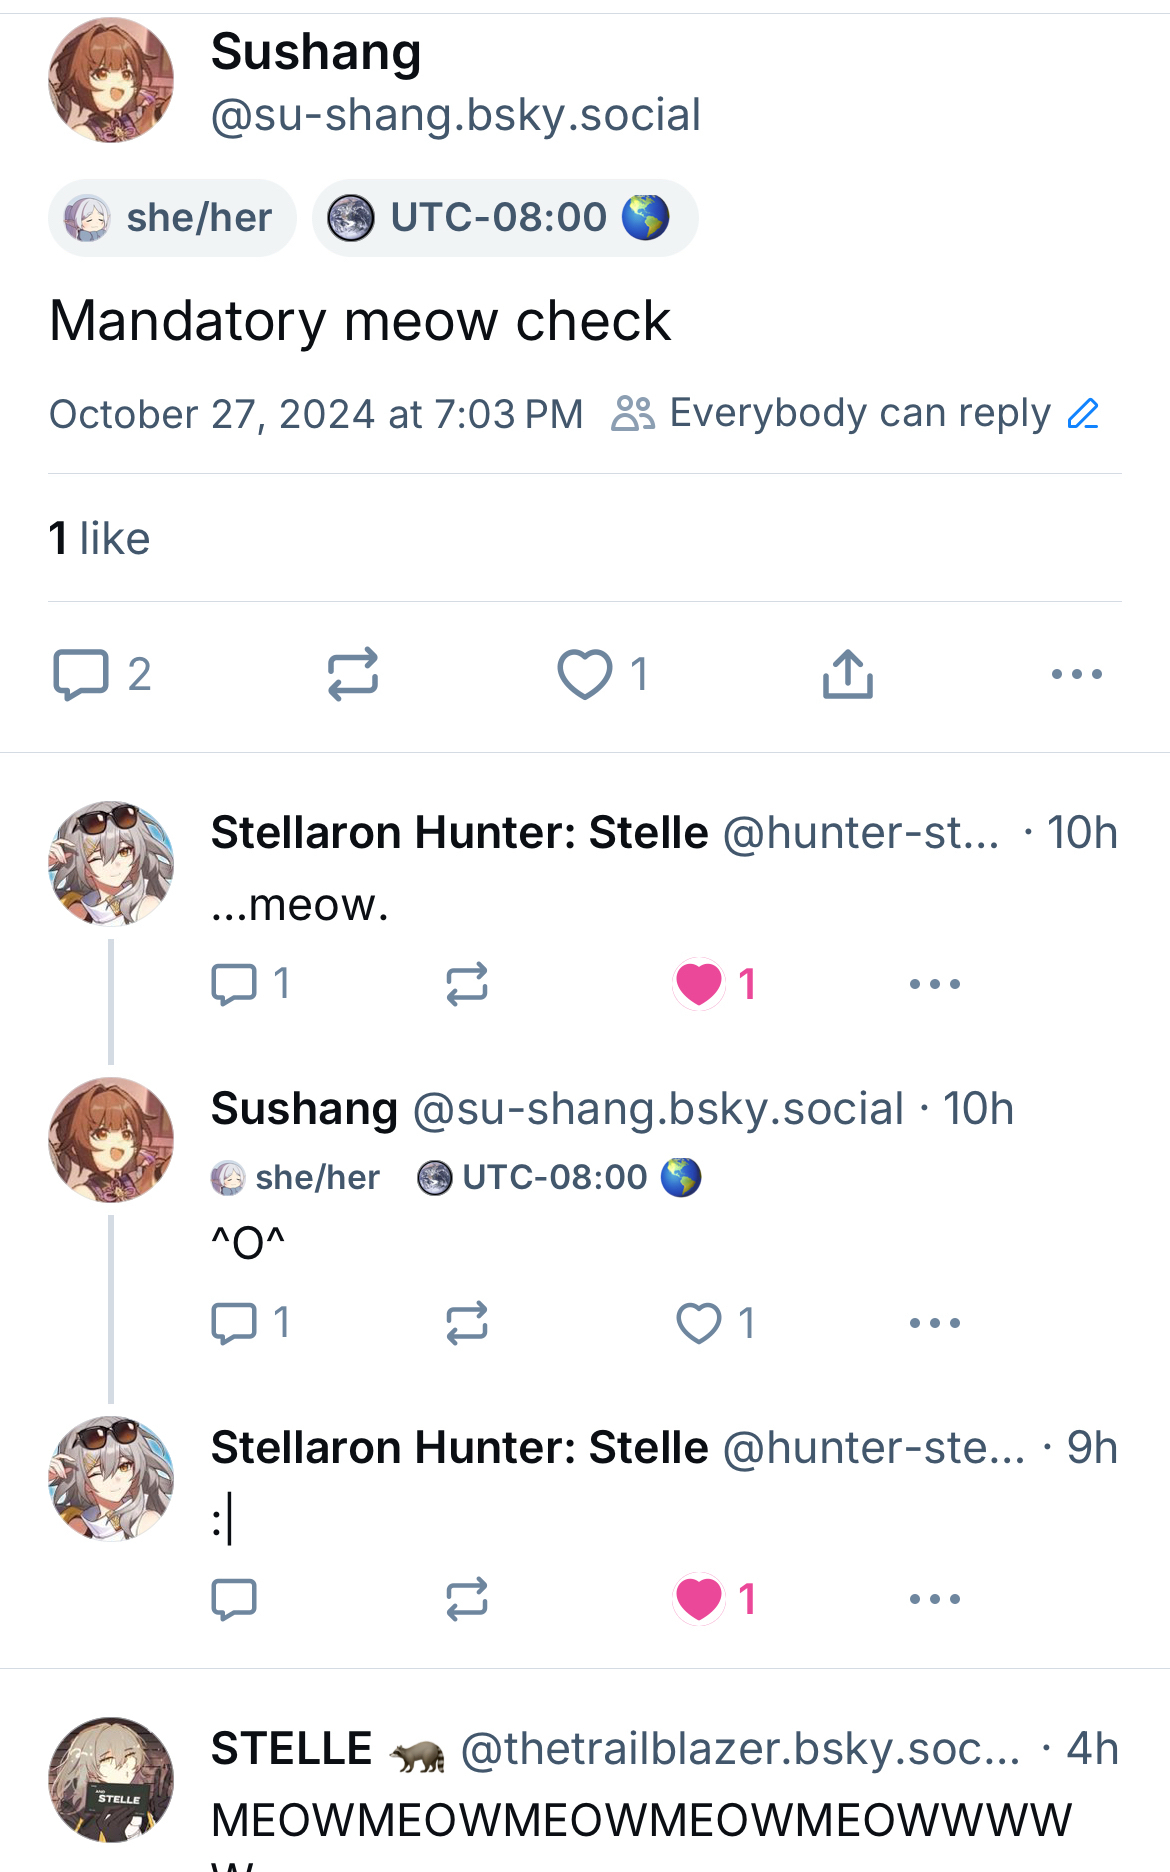Viewport: 1170px width, 1872px height.
Task: Select the she/her label badge
Action: (x=172, y=218)
